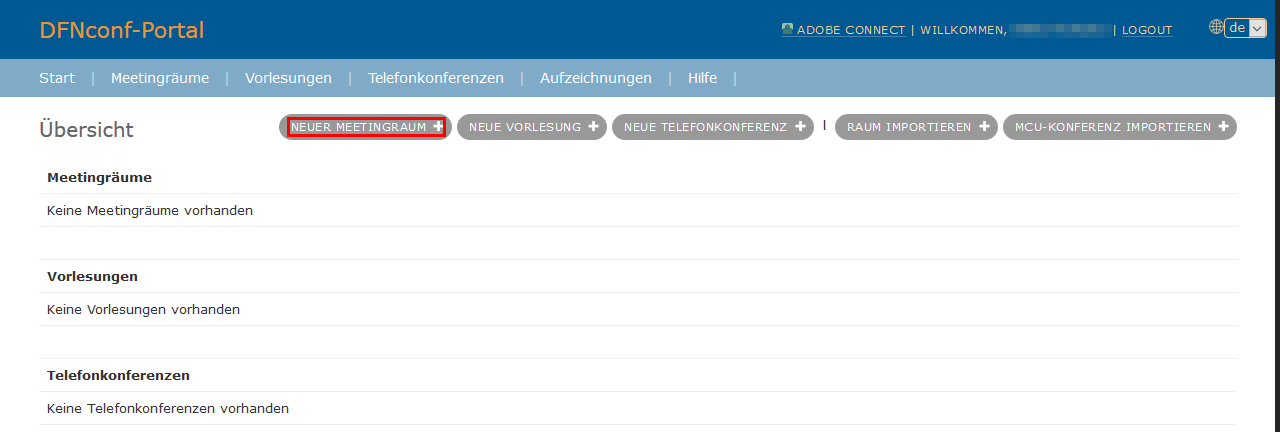Screen dimensions: 1280x432
Task: Select Telefonkonferenzen in the navigation bar
Action: 436,78
